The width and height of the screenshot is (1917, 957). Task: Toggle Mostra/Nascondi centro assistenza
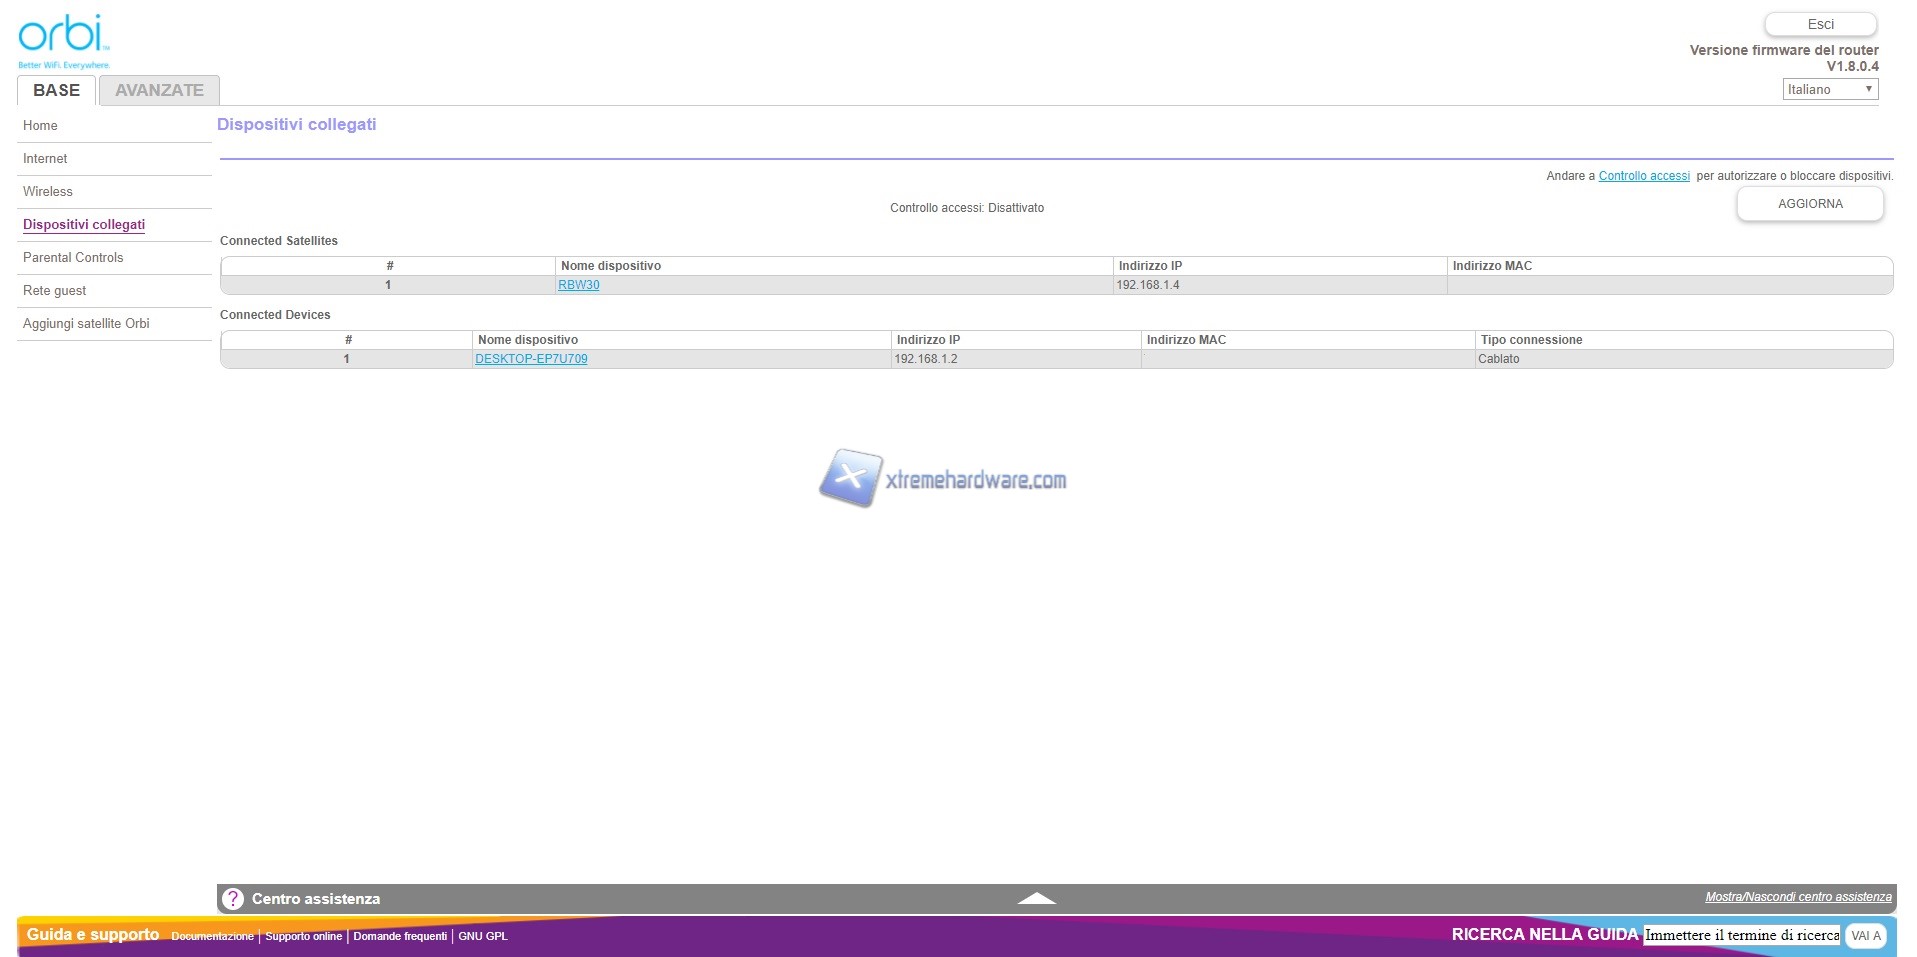pos(1797,897)
